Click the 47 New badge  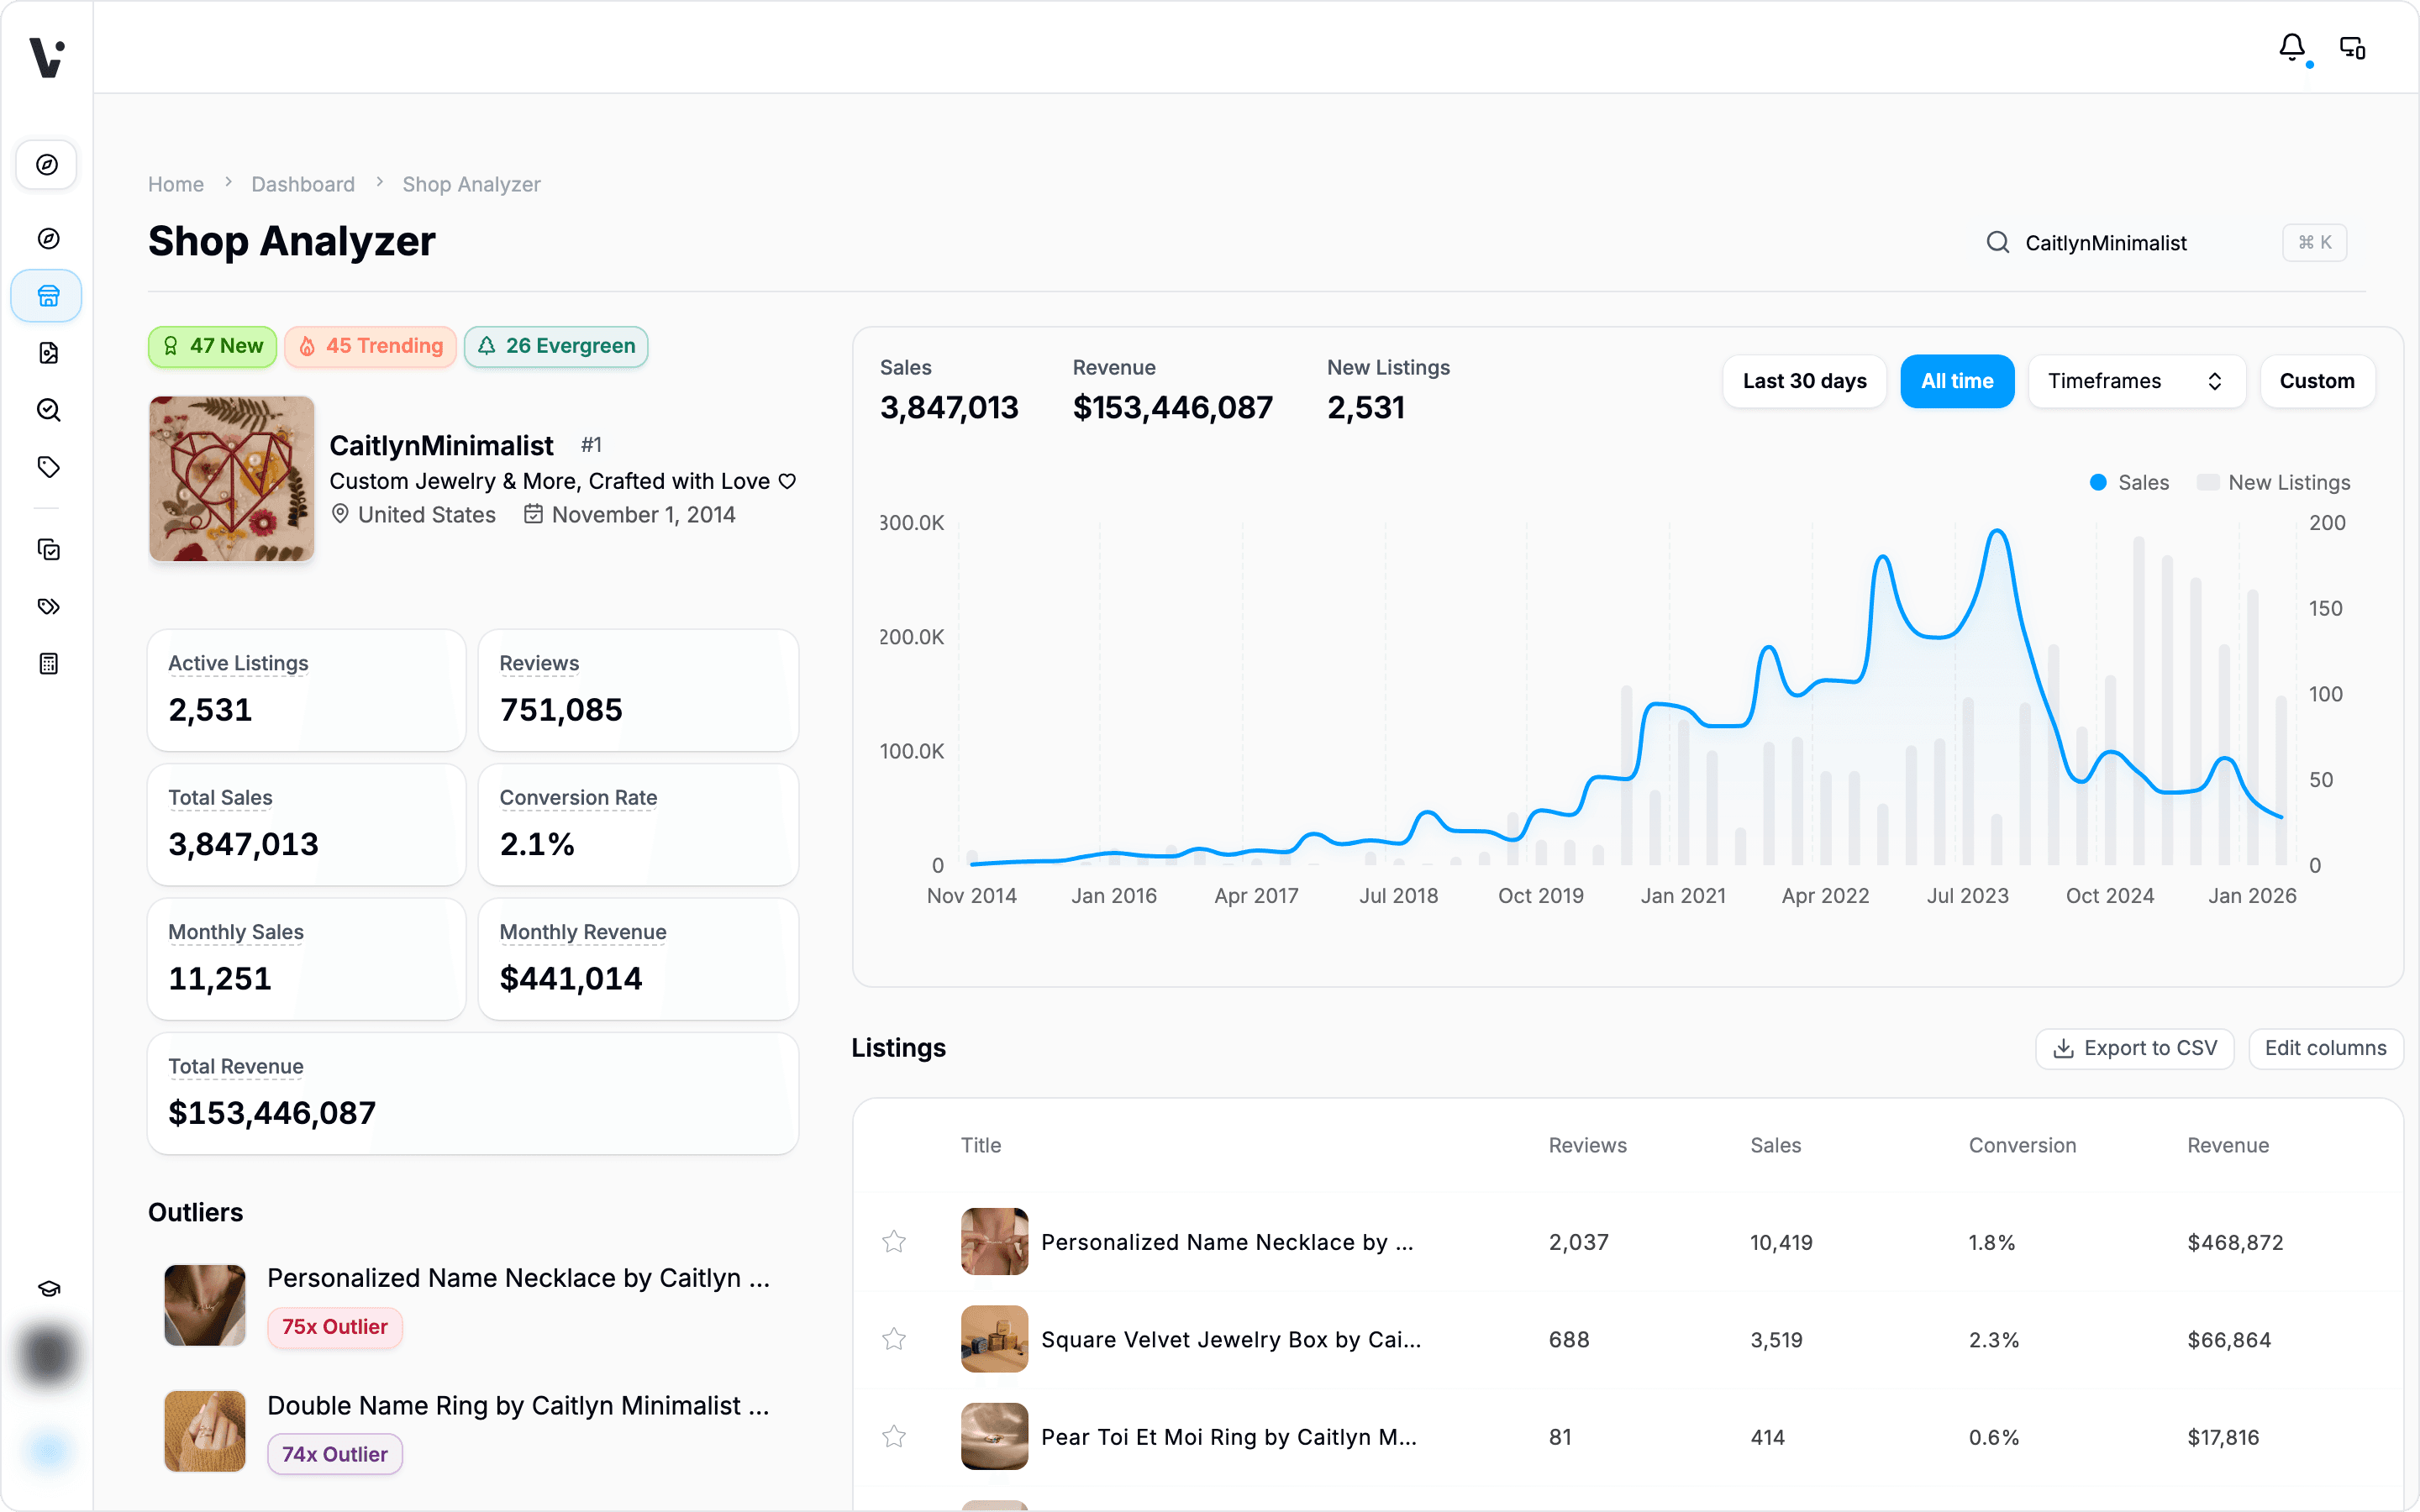[x=213, y=346]
